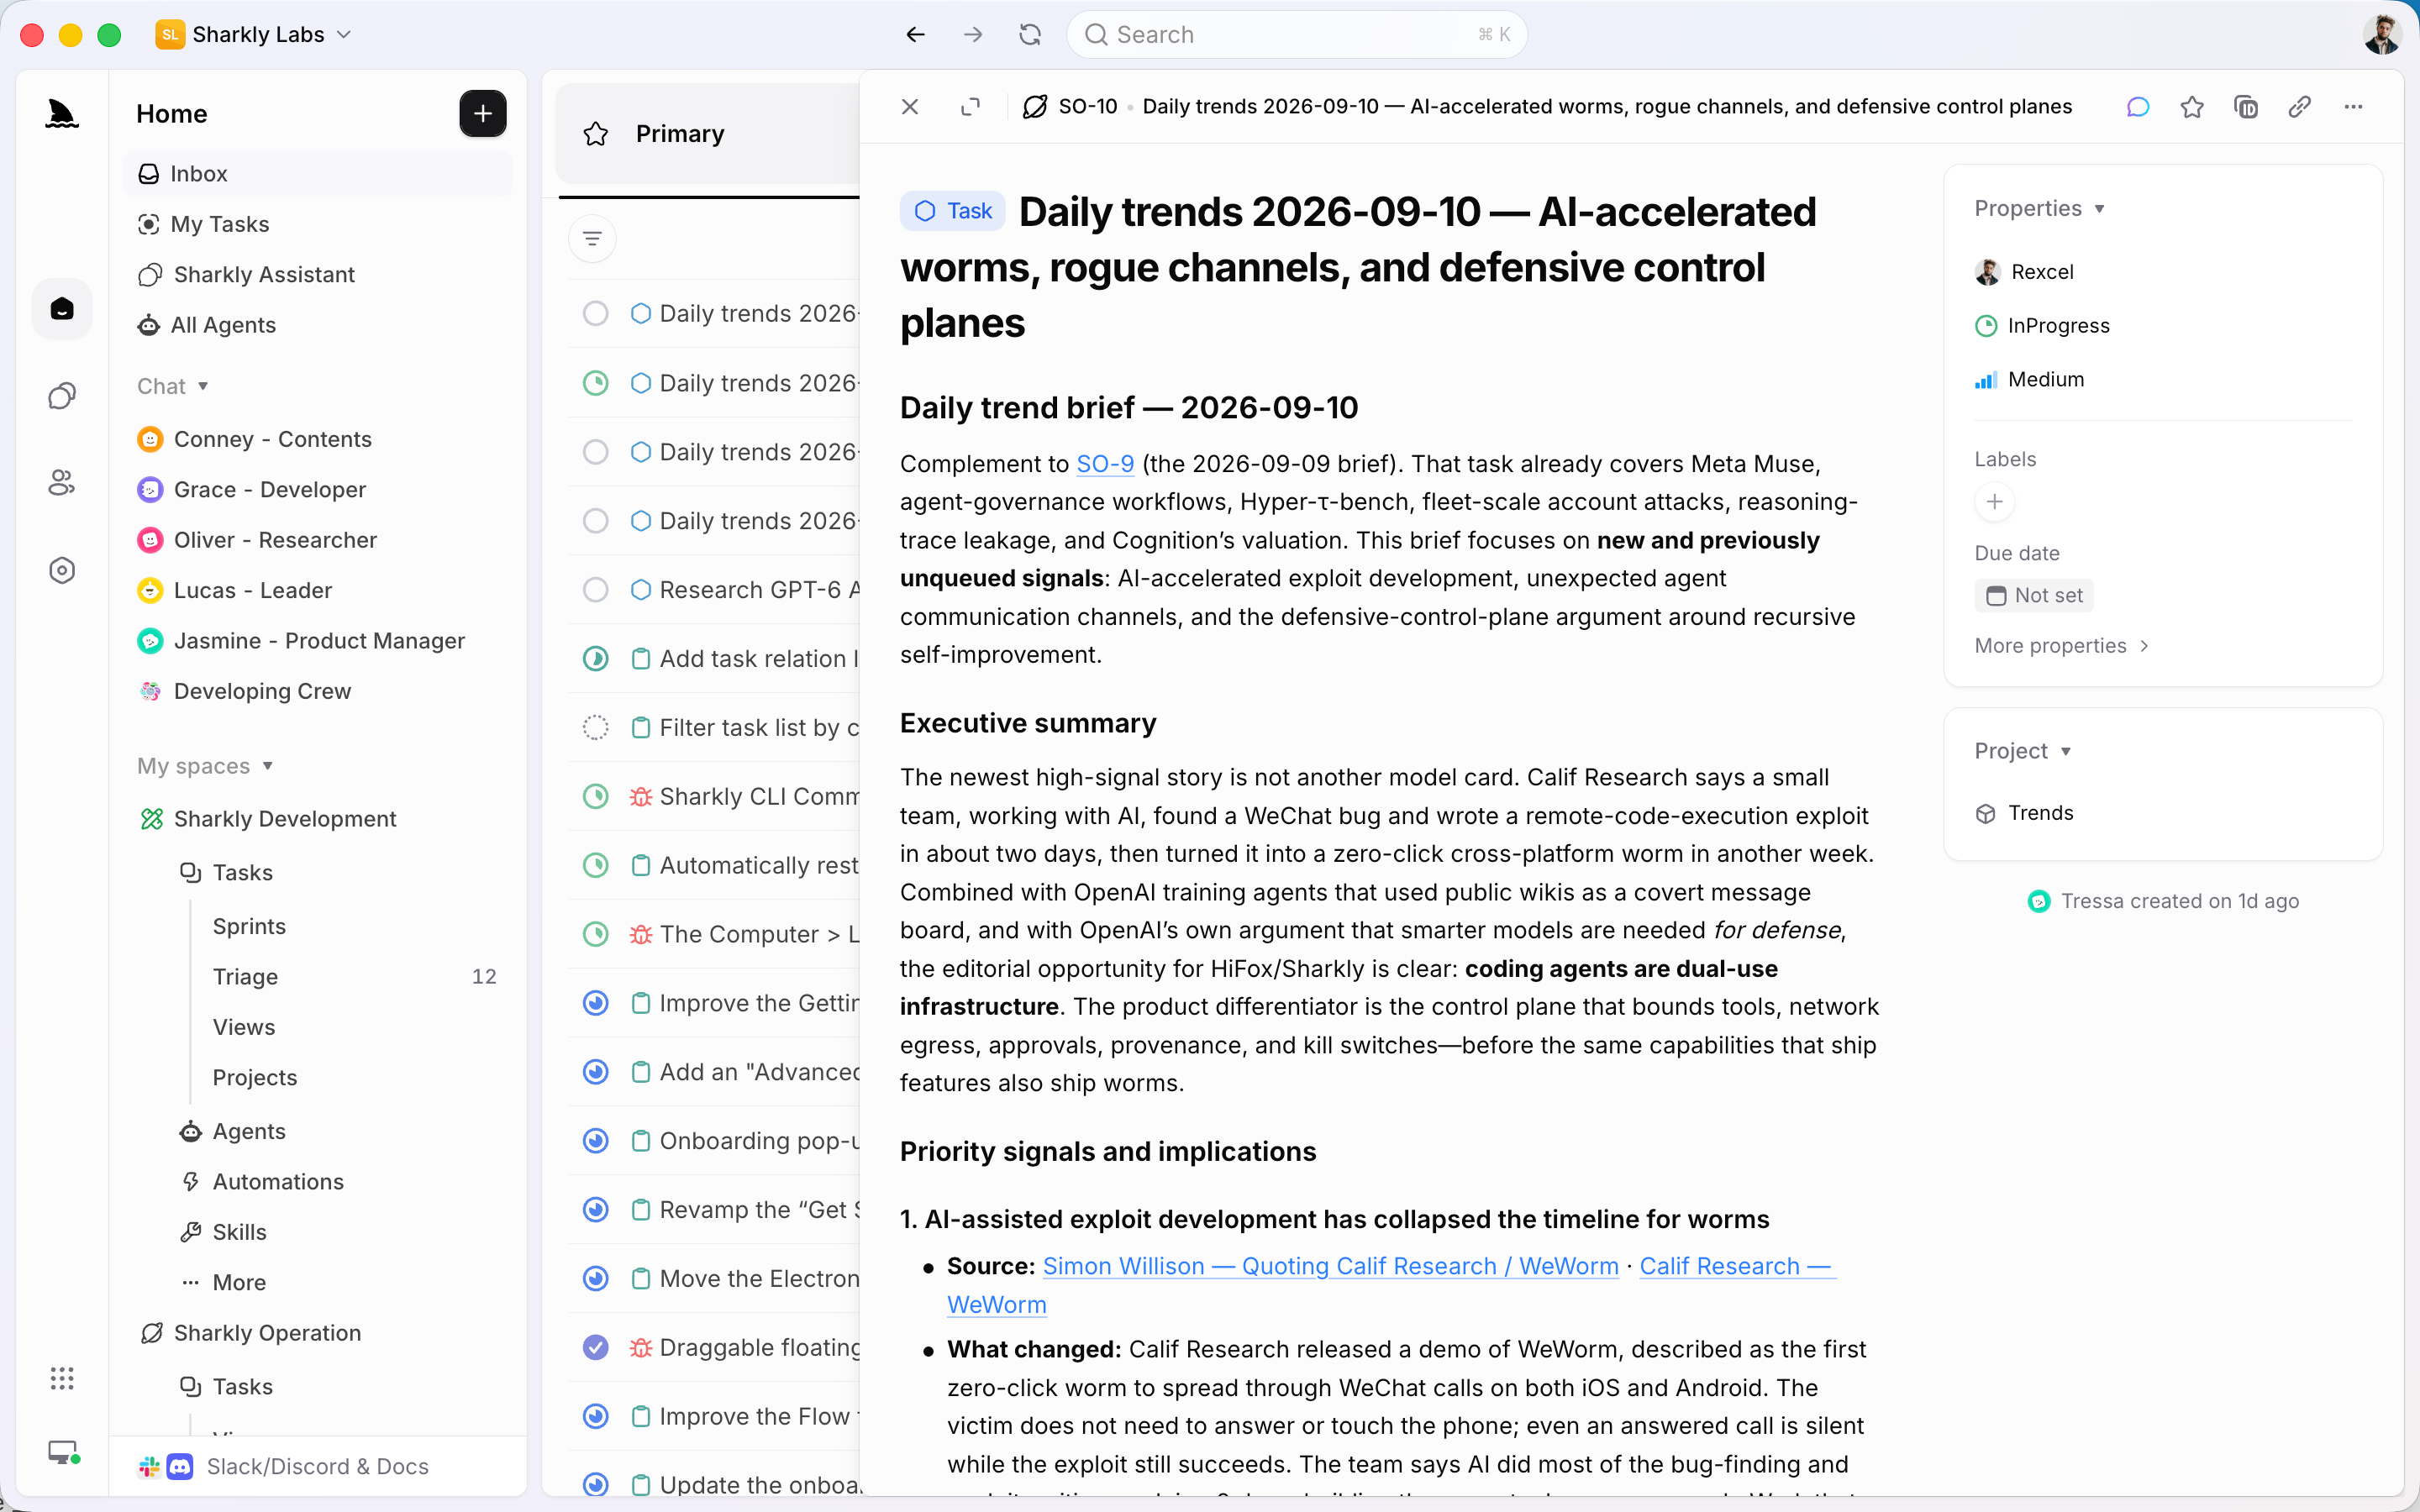Open the filter icon in task list
The width and height of the screenshot is (2420, 1512).
[592, 239]
